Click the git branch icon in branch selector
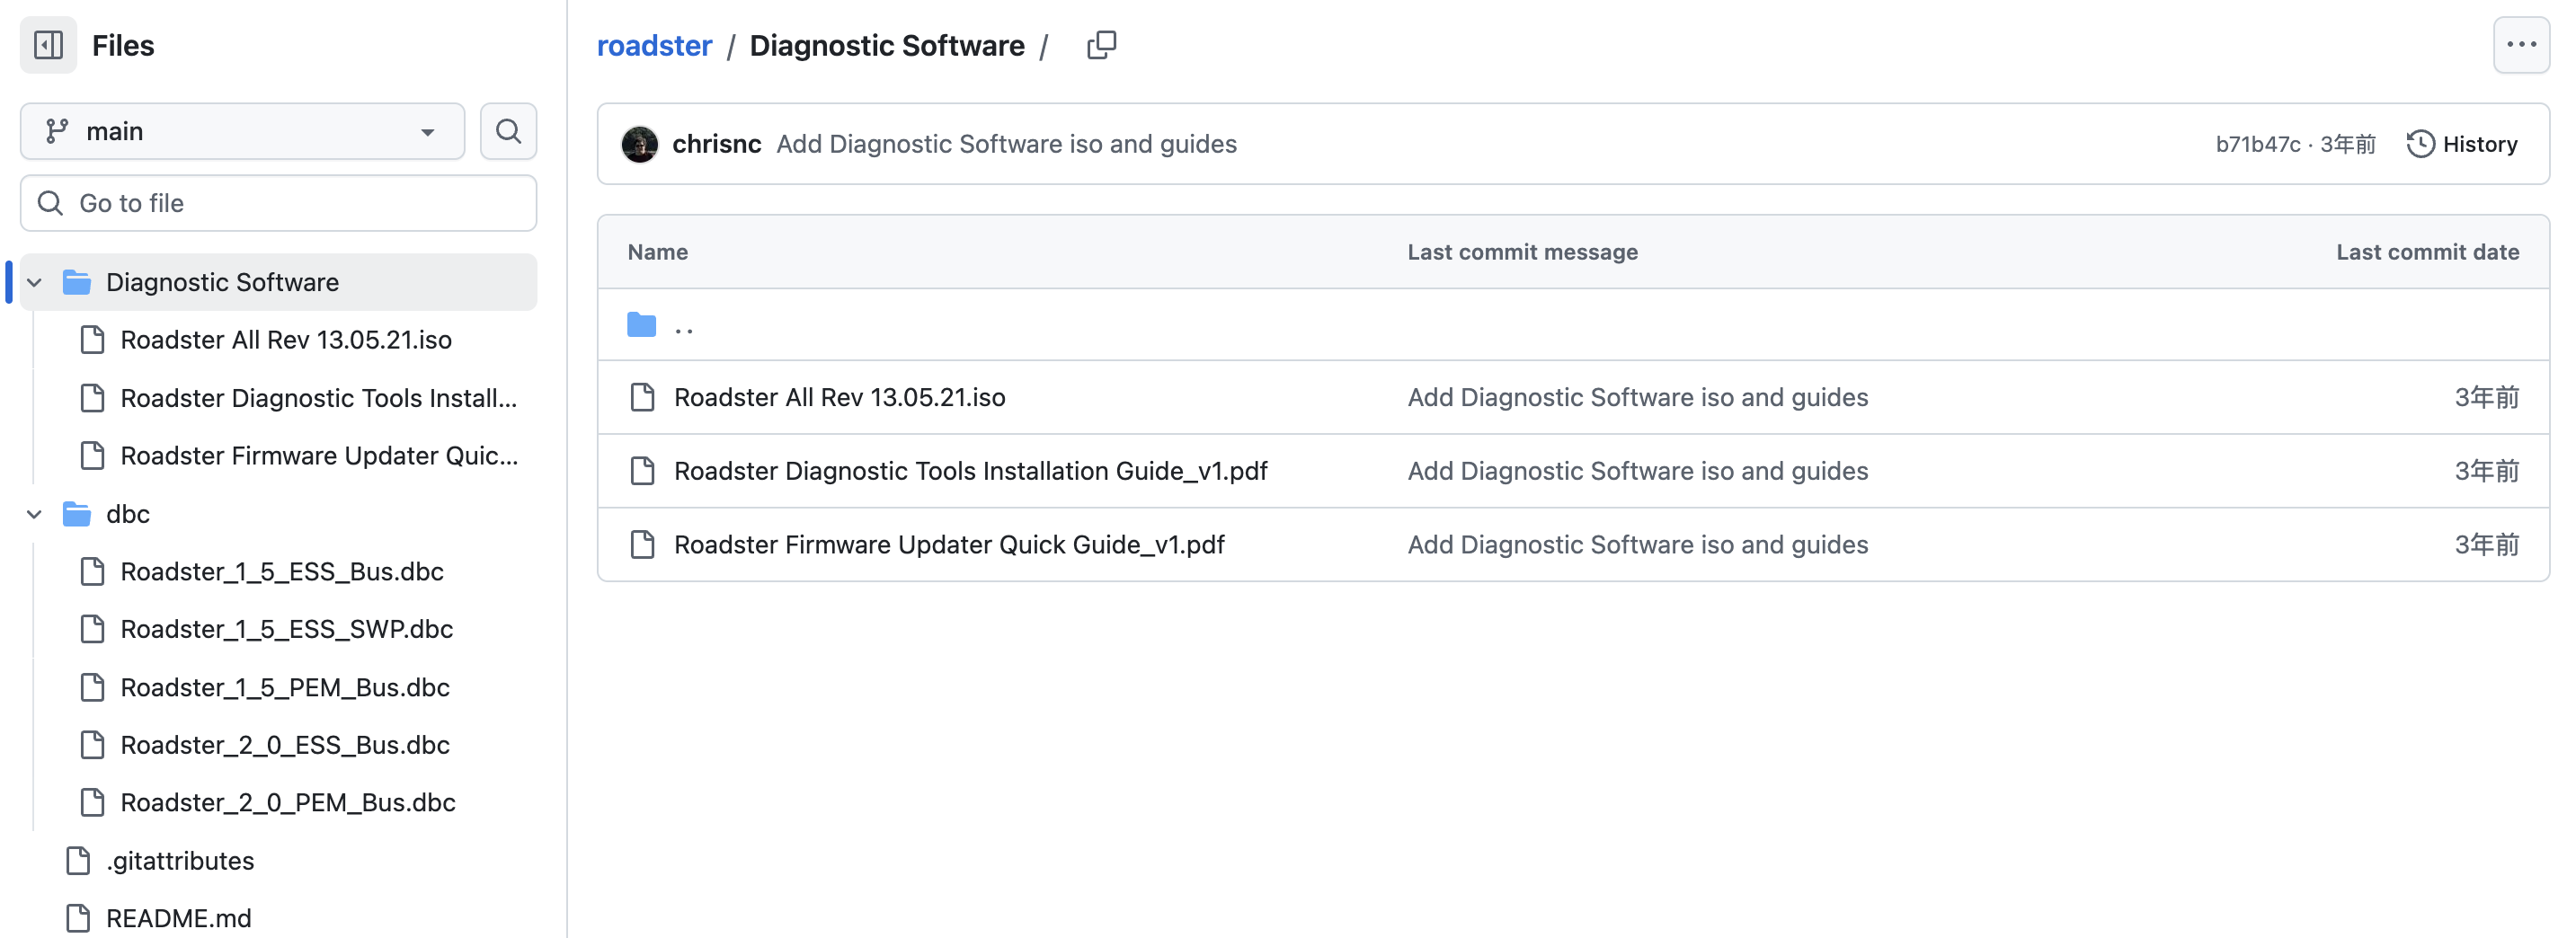 pyautogui.click(x=57, y=131)
